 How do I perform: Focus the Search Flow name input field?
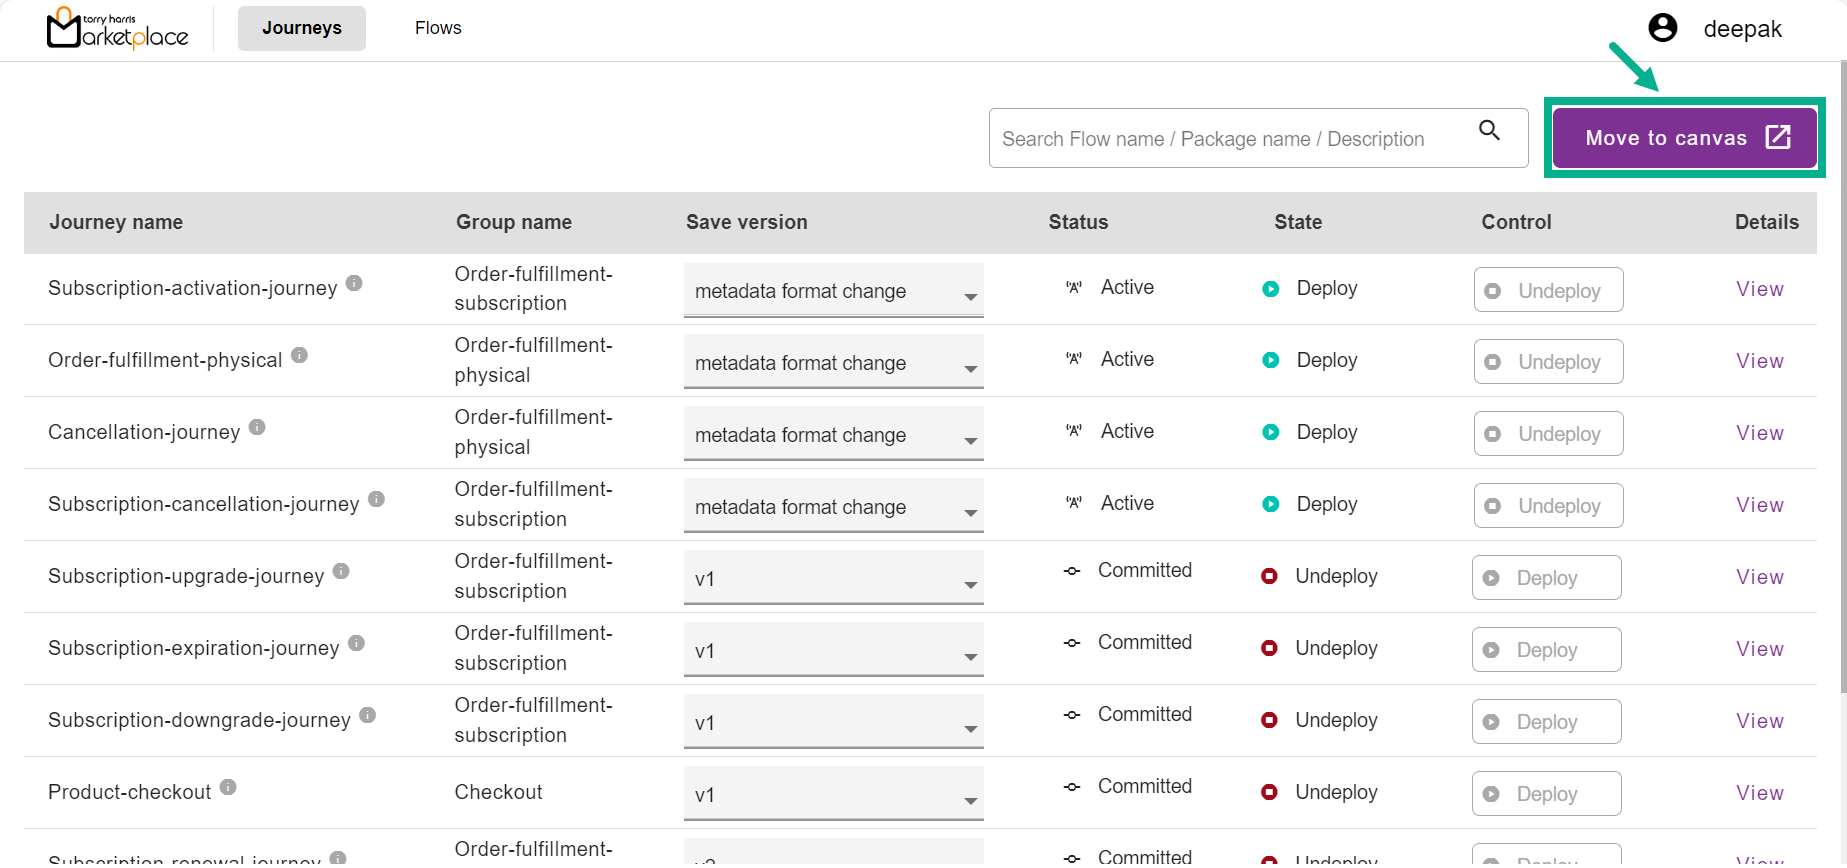[1230, 139]
